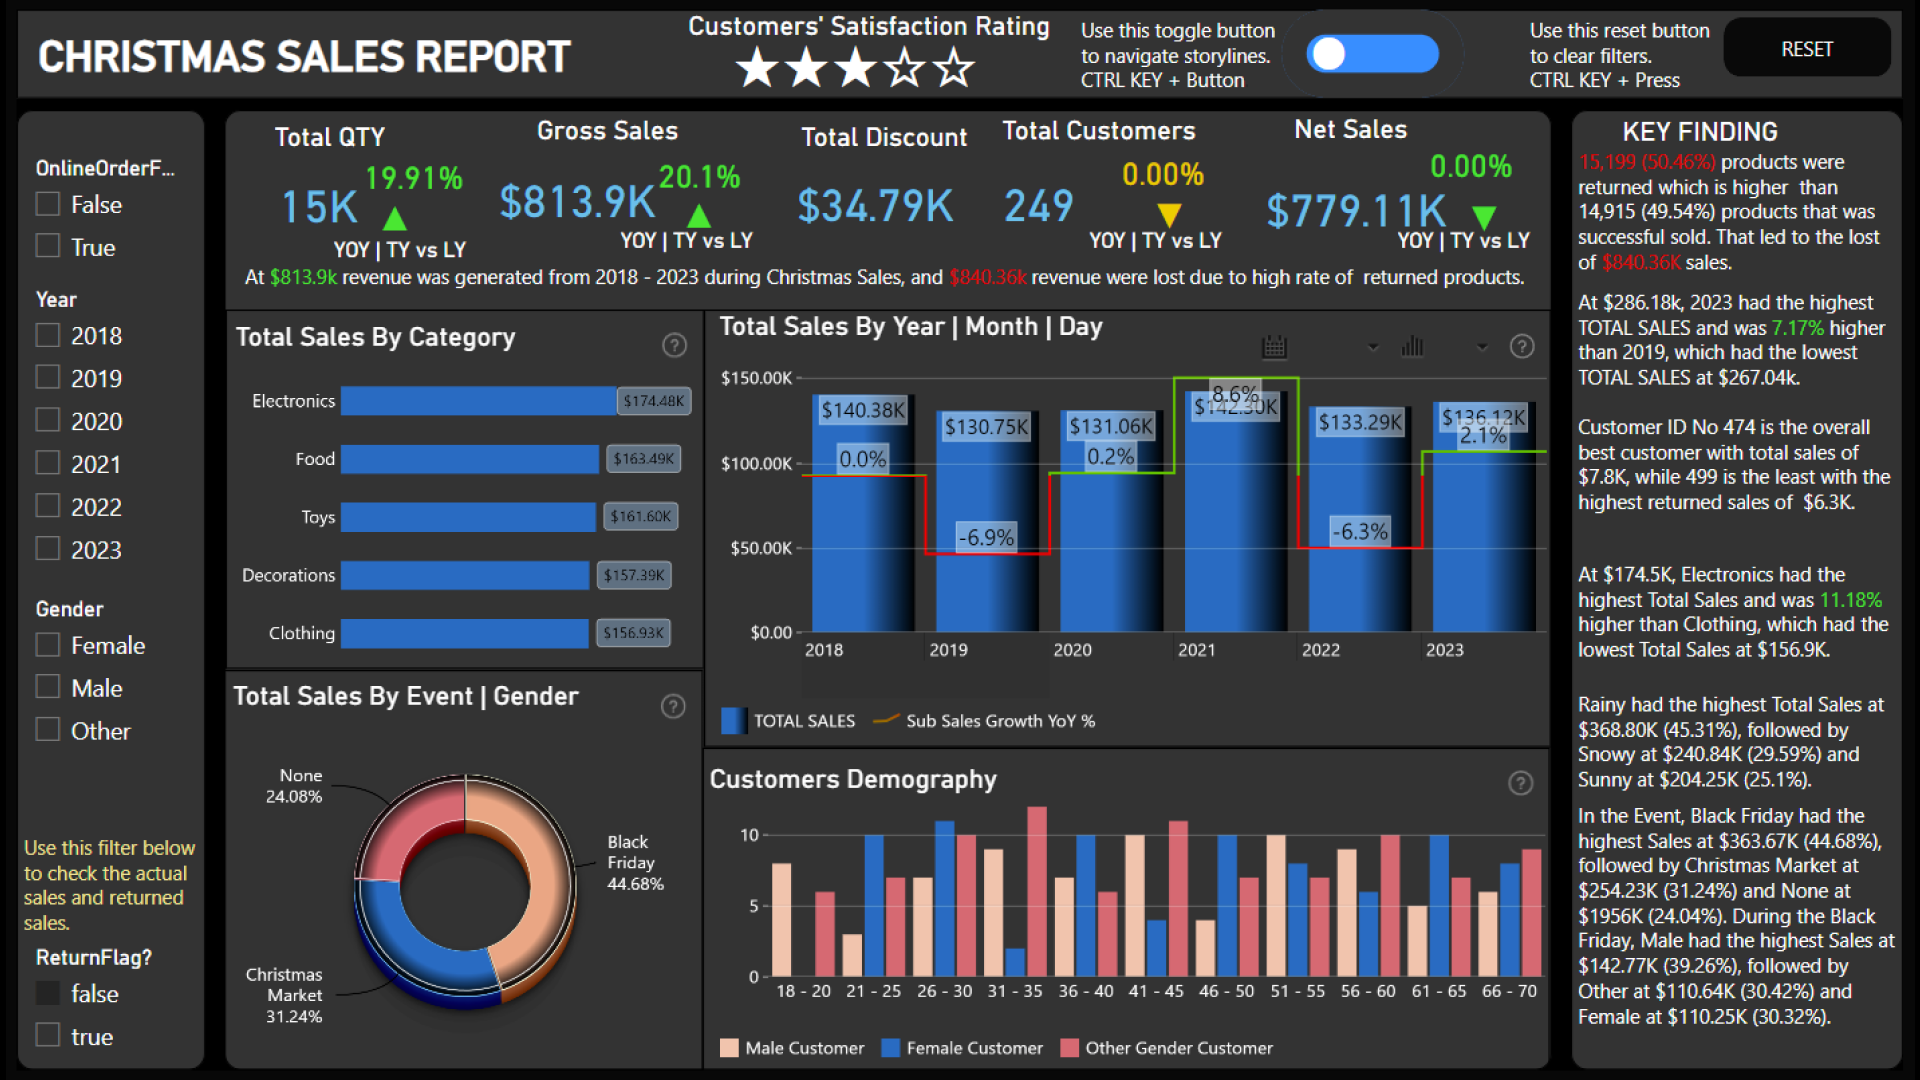Screen dimensions: 1920x1080
Task: Click the CHRISTMAS SALES REPORT title
Action: click(304, 57)
